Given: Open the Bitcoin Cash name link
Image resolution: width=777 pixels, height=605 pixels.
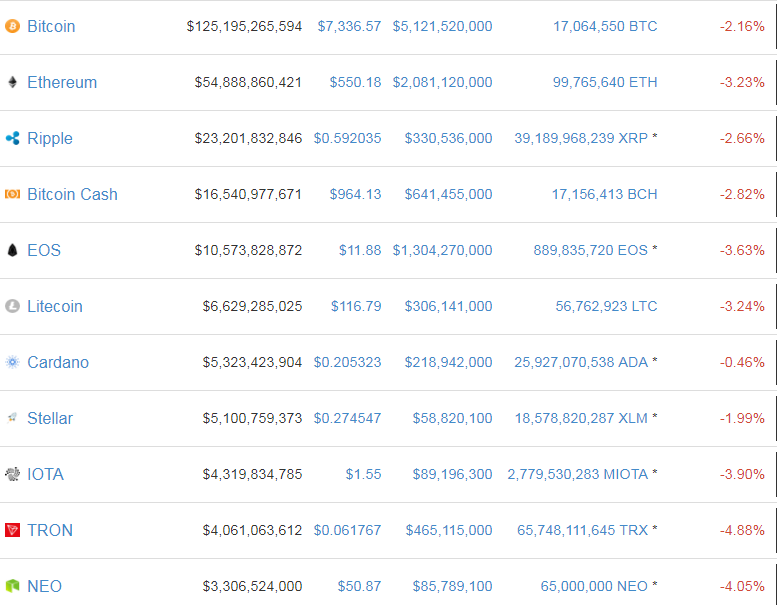Looking at the screenshot, I should click(72, 194).
